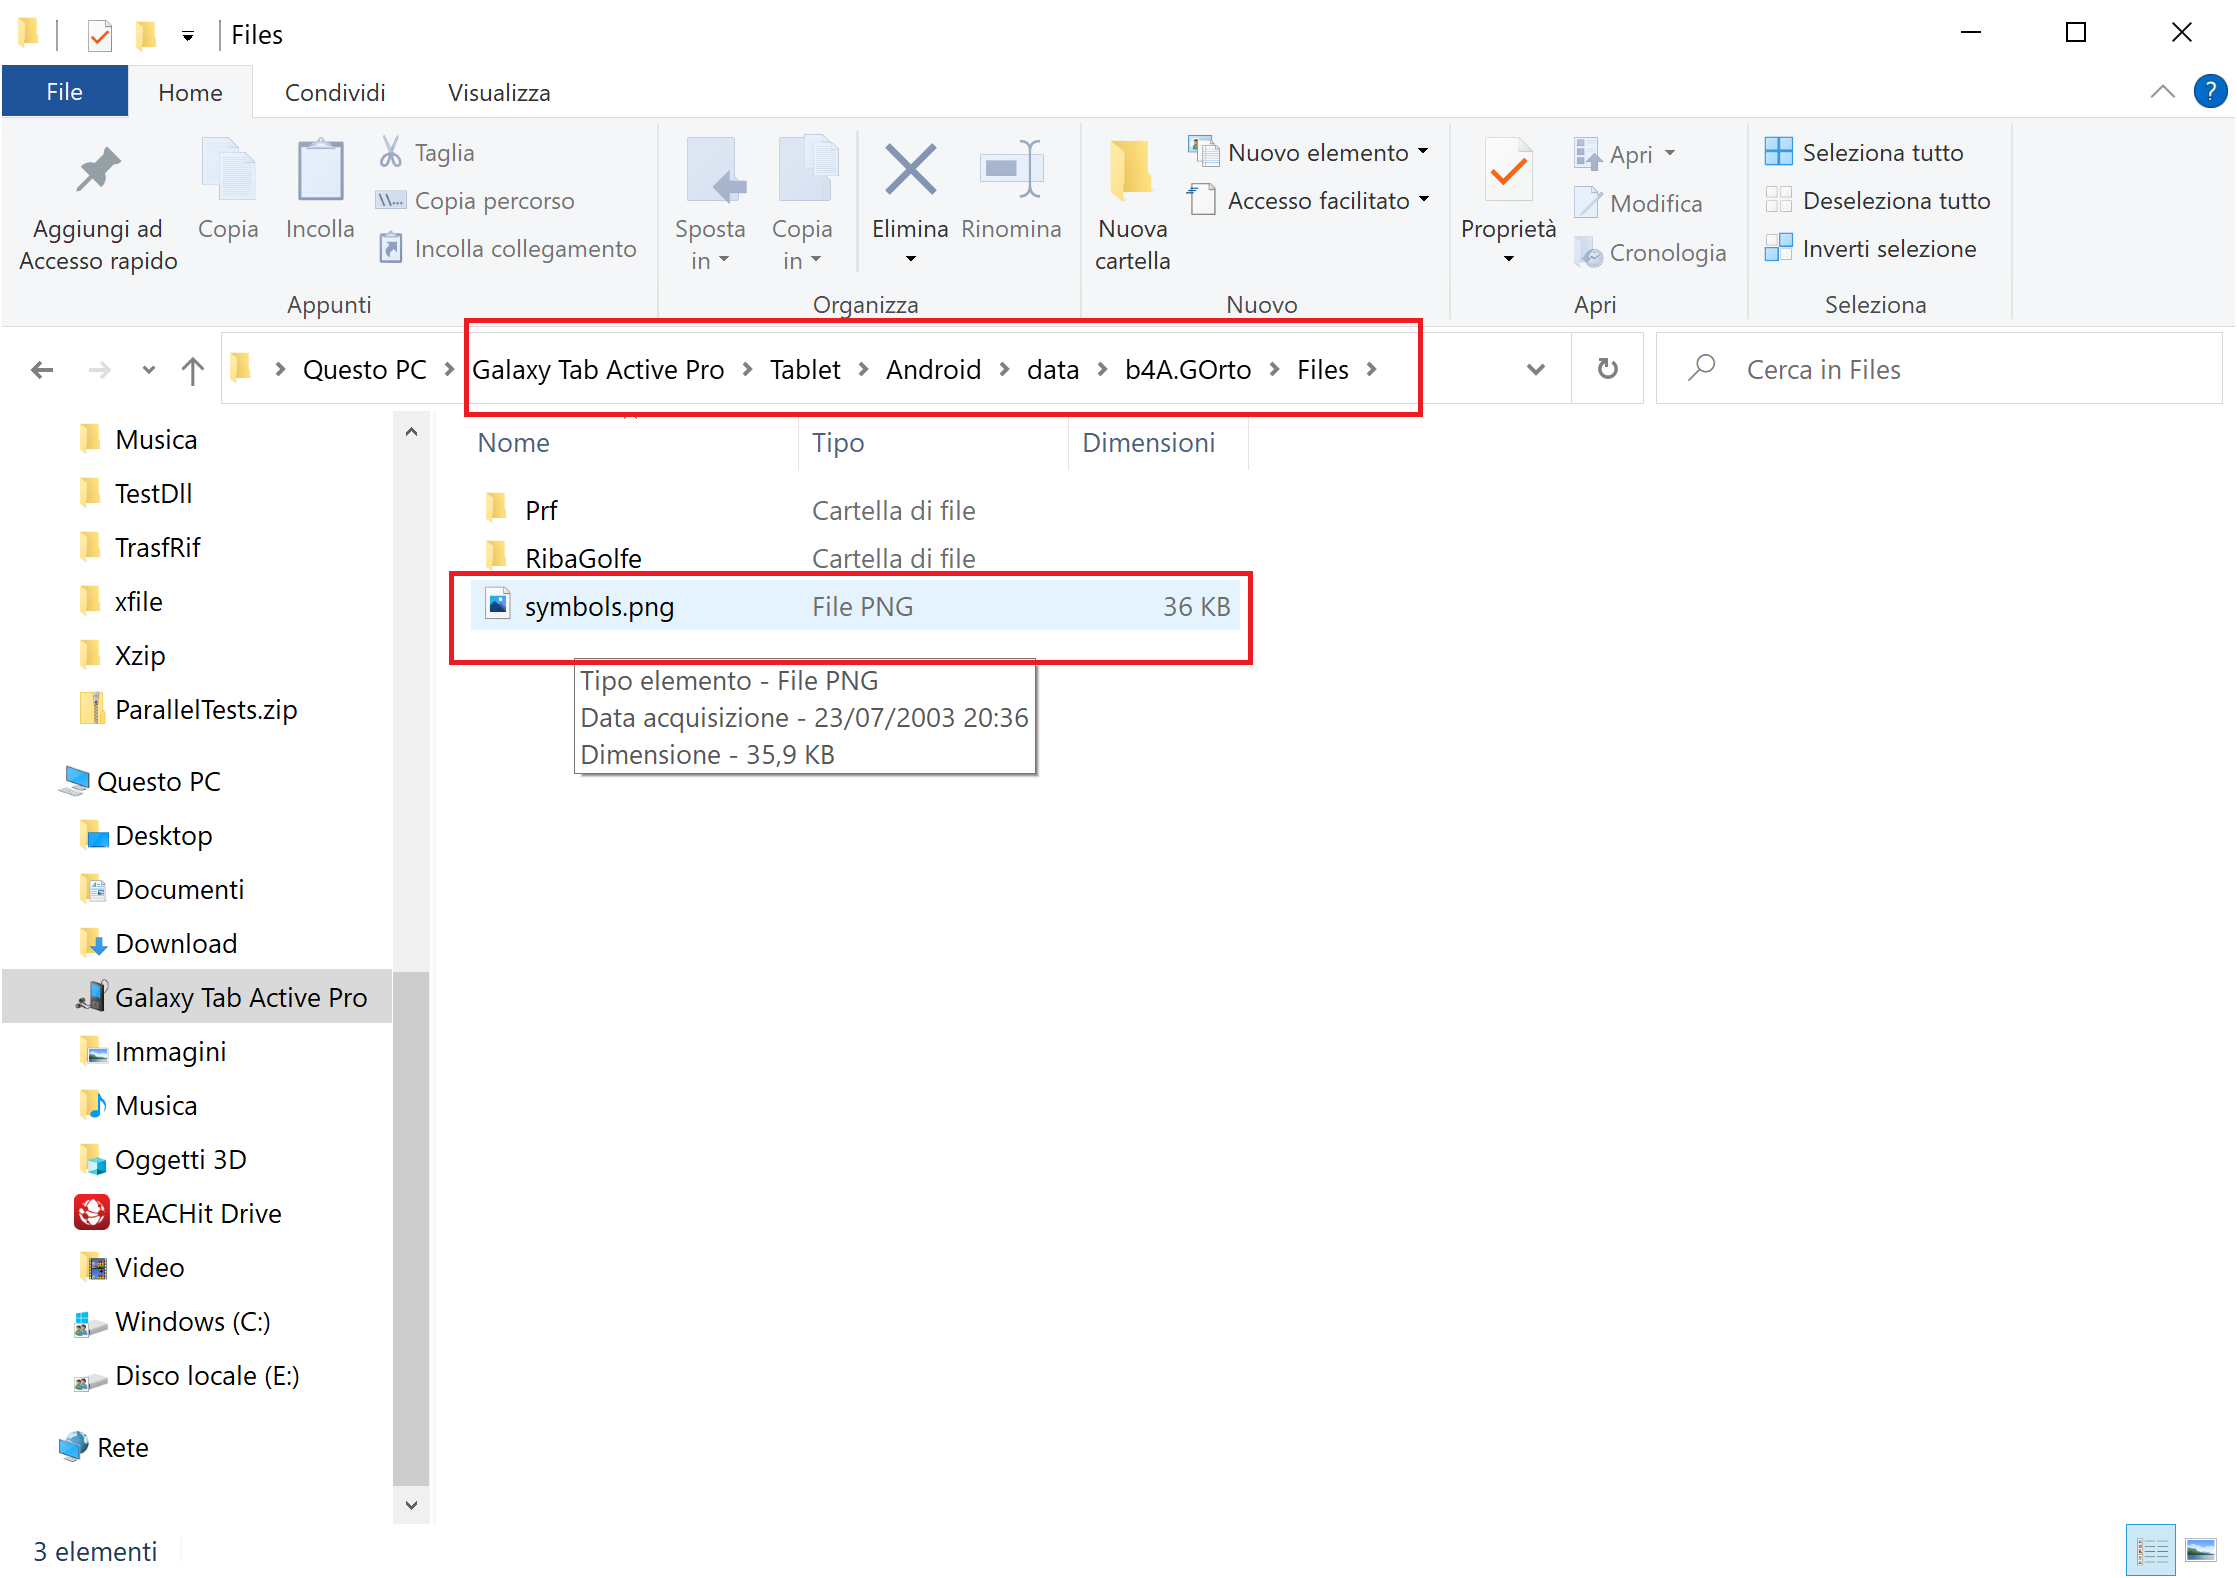Image resolution: width=2237 pixels, height=1578 pixels.
Task: Pin with Aggiungi ad Accesso rapido icon
Action: pyautogui.click(x=97, y=170)
